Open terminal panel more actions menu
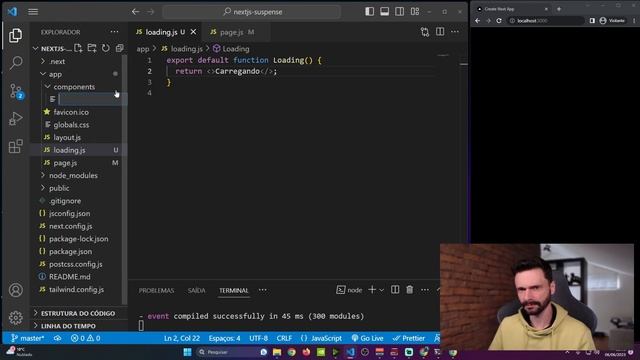The image size is (640, 360). pyautogui.click(x=425, y=290)
